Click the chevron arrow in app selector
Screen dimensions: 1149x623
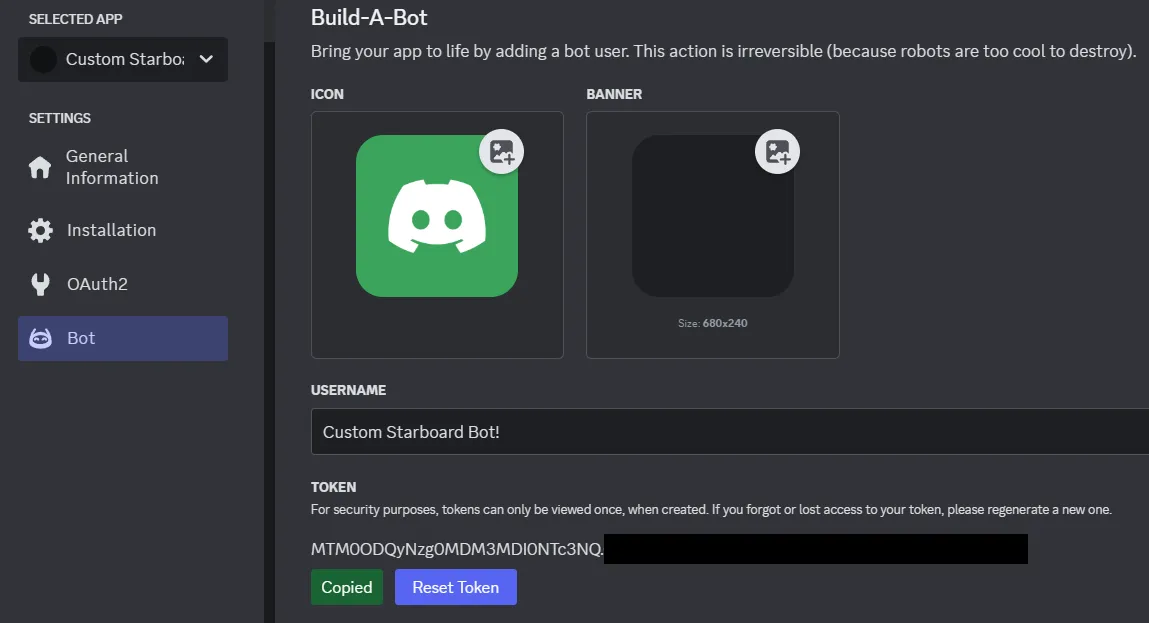pyautogui.click(x=206, y=59)
